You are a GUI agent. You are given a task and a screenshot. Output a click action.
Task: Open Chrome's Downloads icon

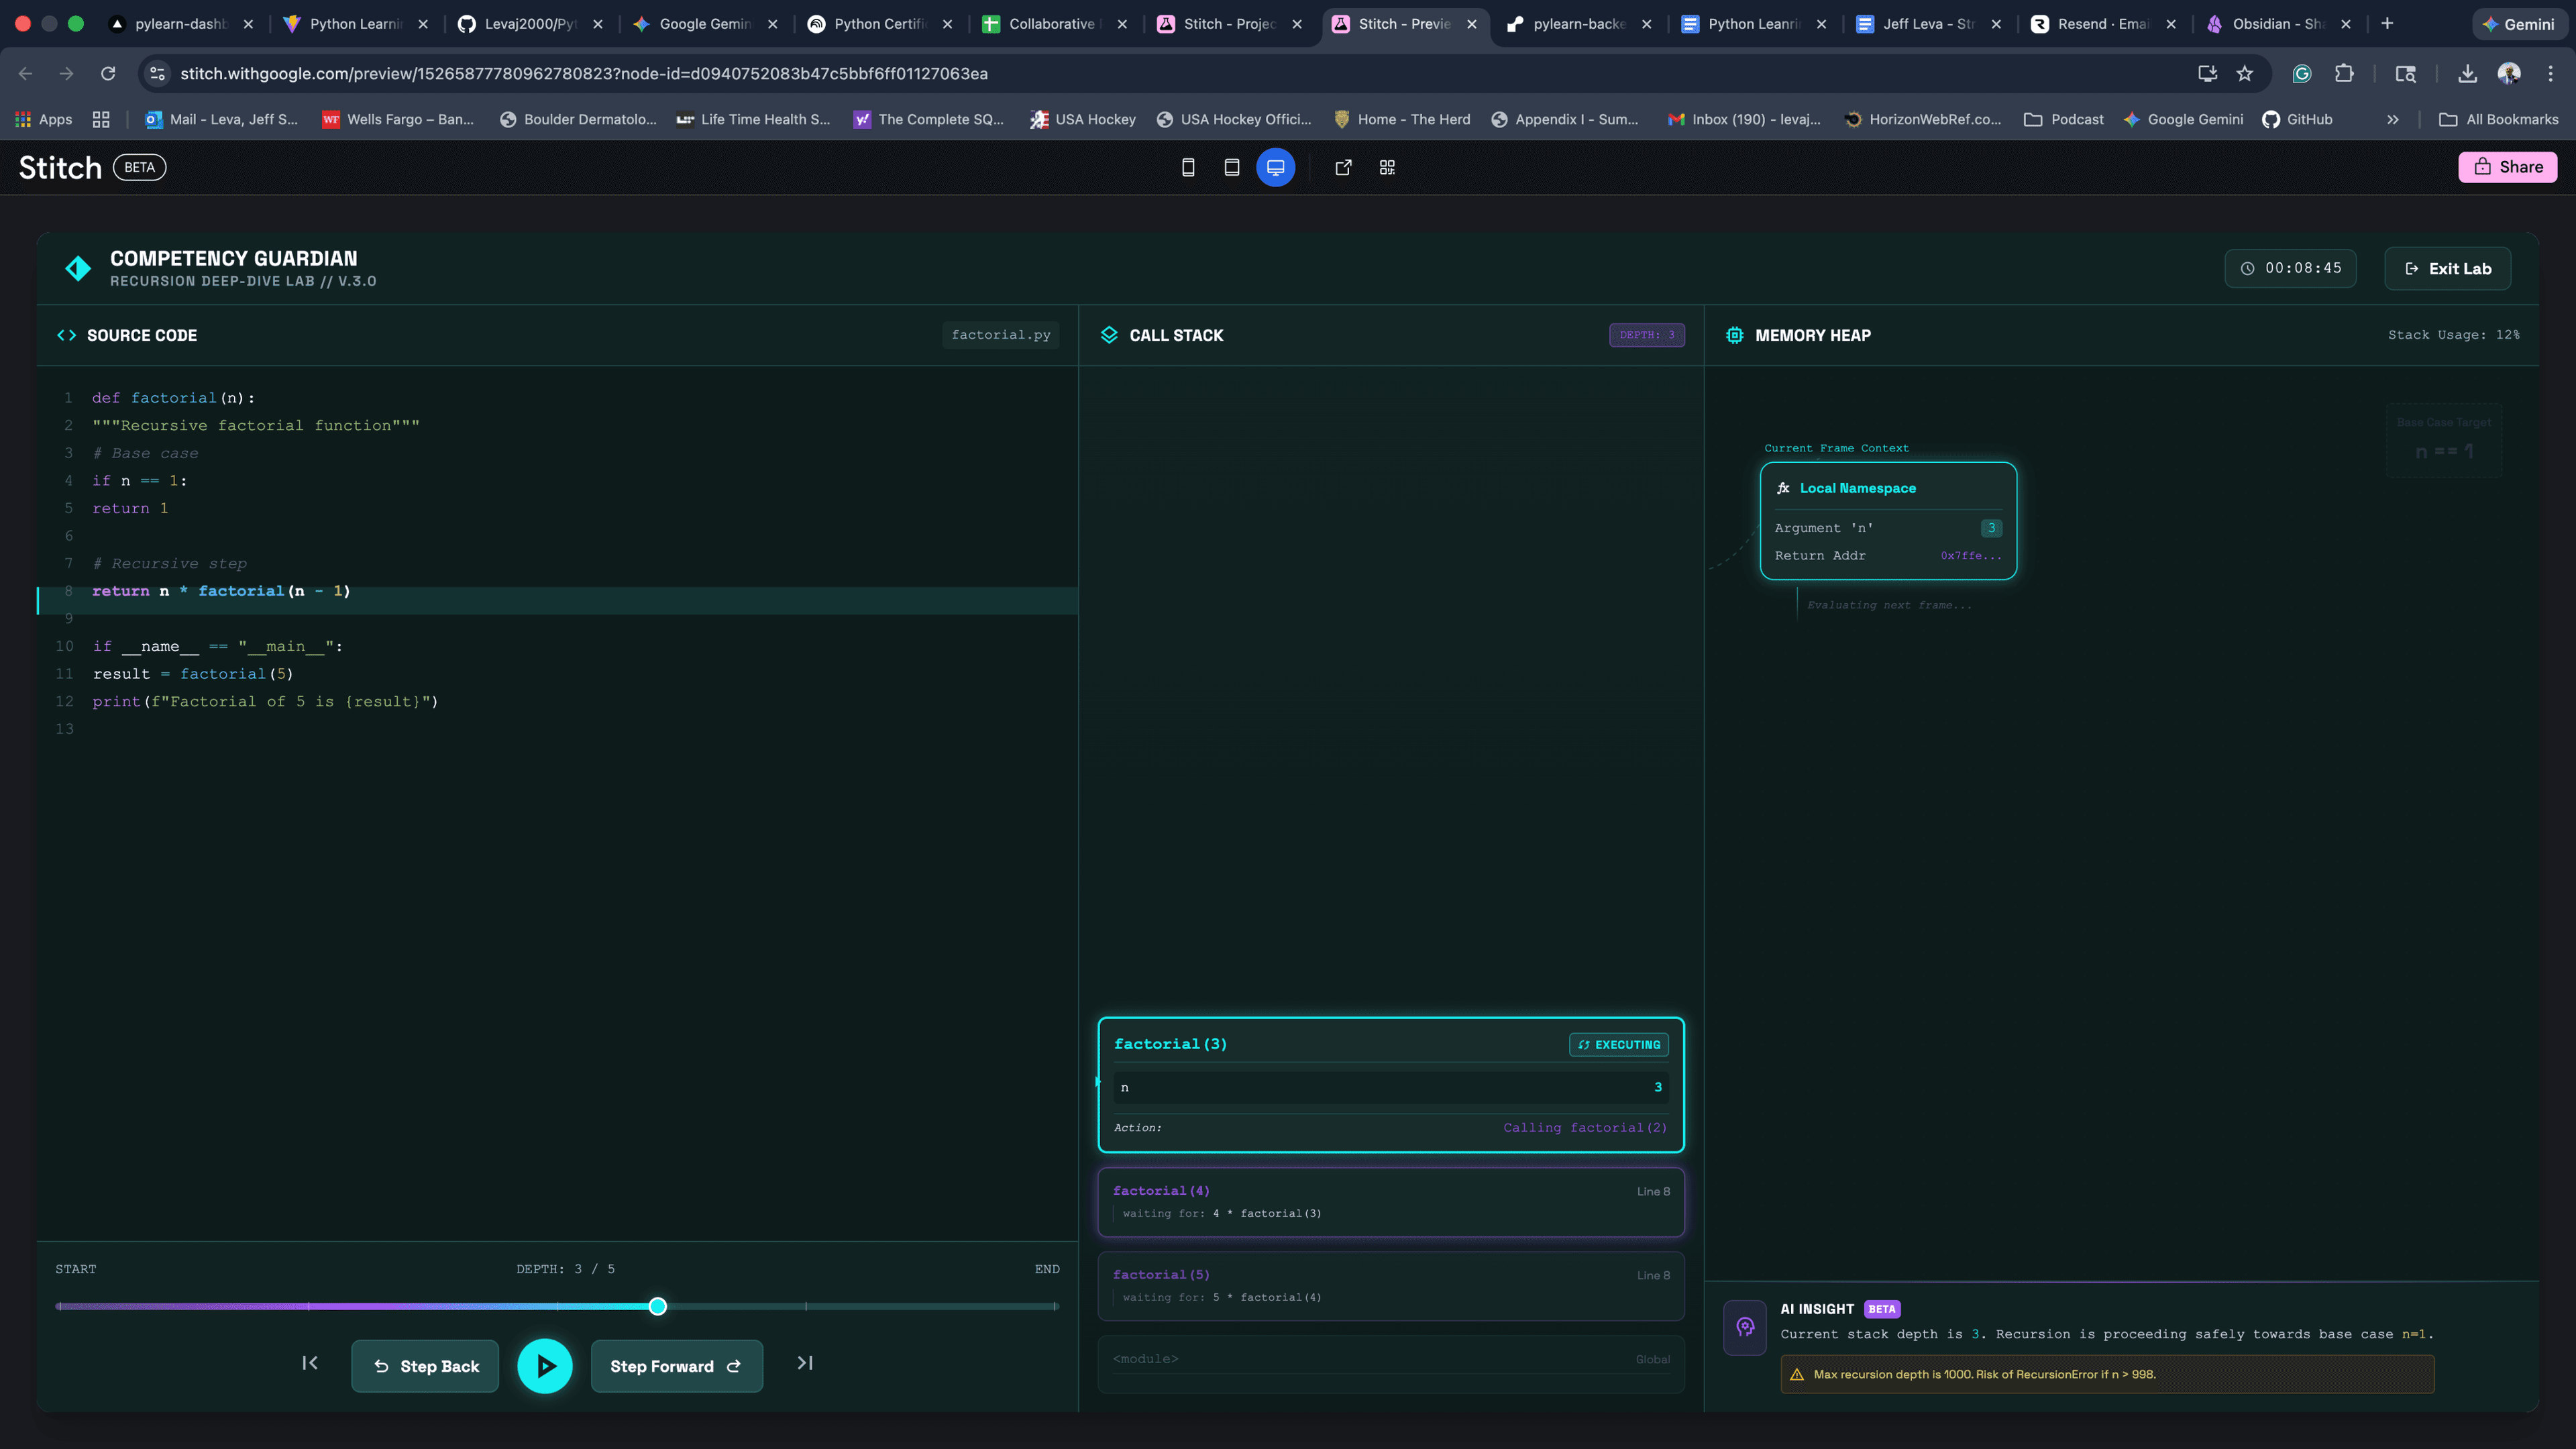click(x=2467, y=73)
